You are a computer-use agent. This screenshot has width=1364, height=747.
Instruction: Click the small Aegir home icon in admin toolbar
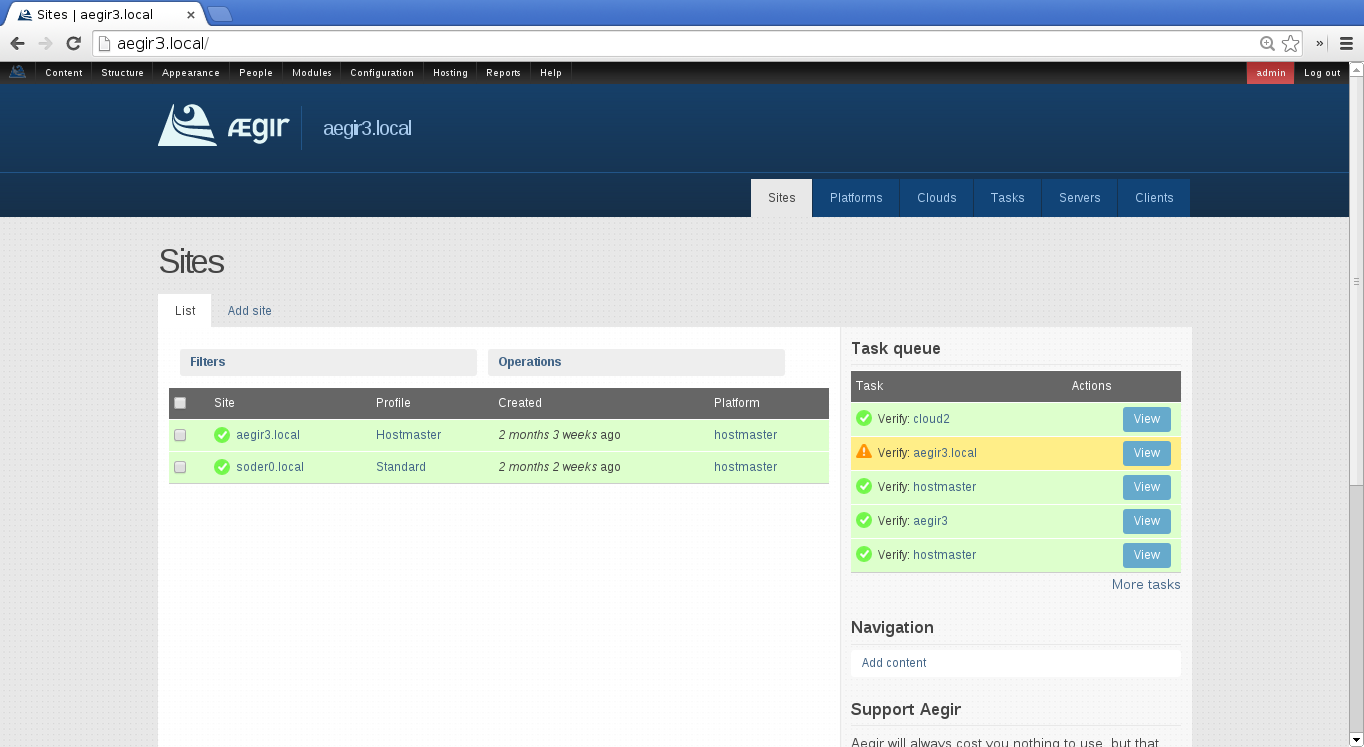click(x=17, y=72)
